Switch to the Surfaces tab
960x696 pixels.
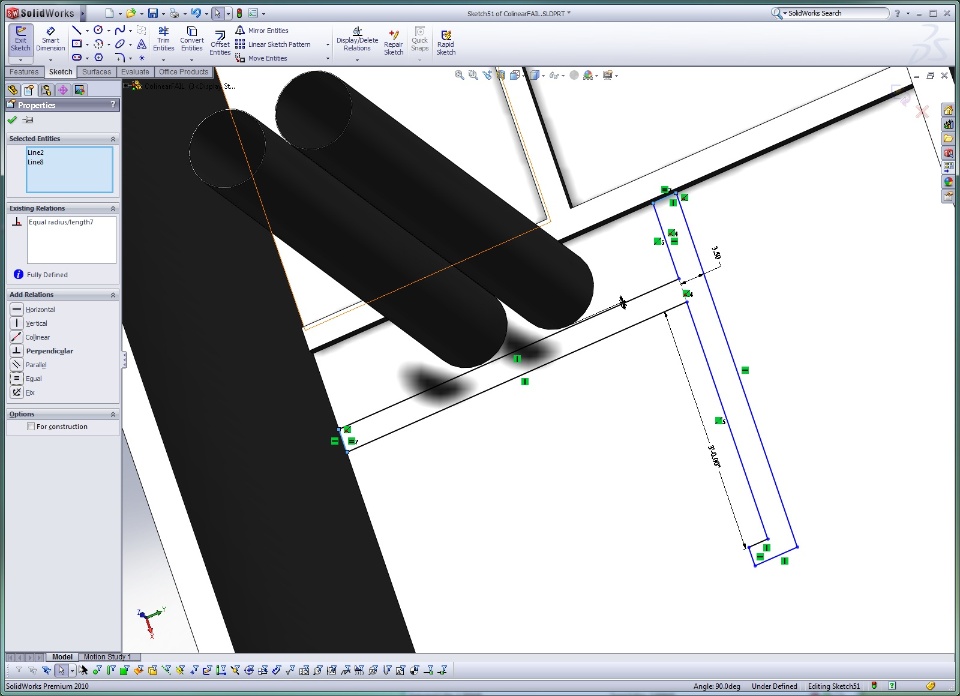click(x=97, y=72)
